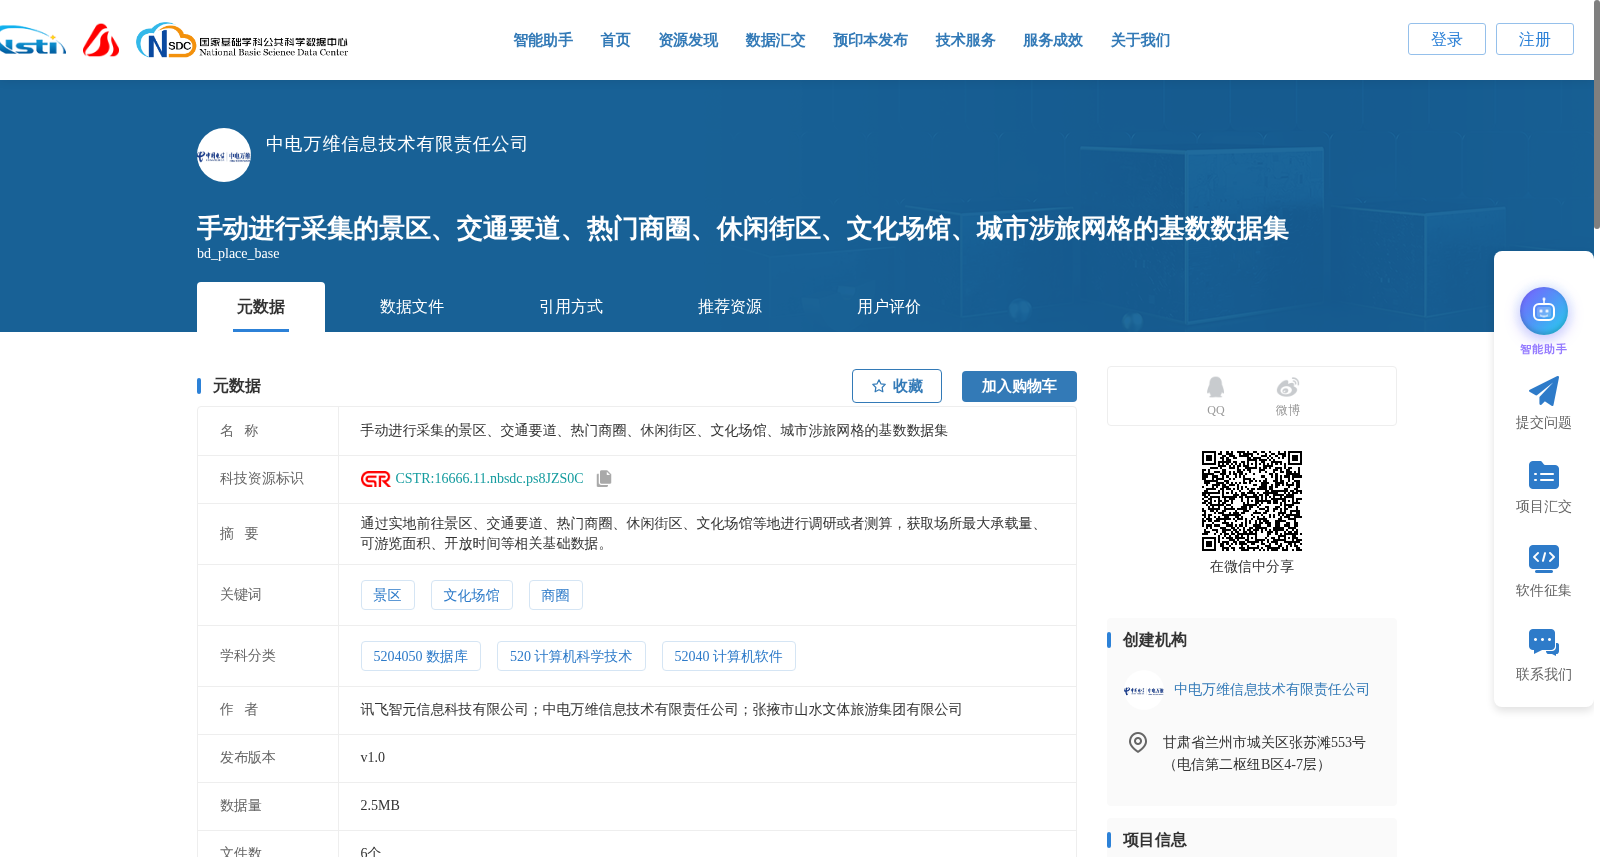Click the 提交问题 paper plane icon
The height and width of the screenshot is (857, 1600).
(x=1544, y=391)
